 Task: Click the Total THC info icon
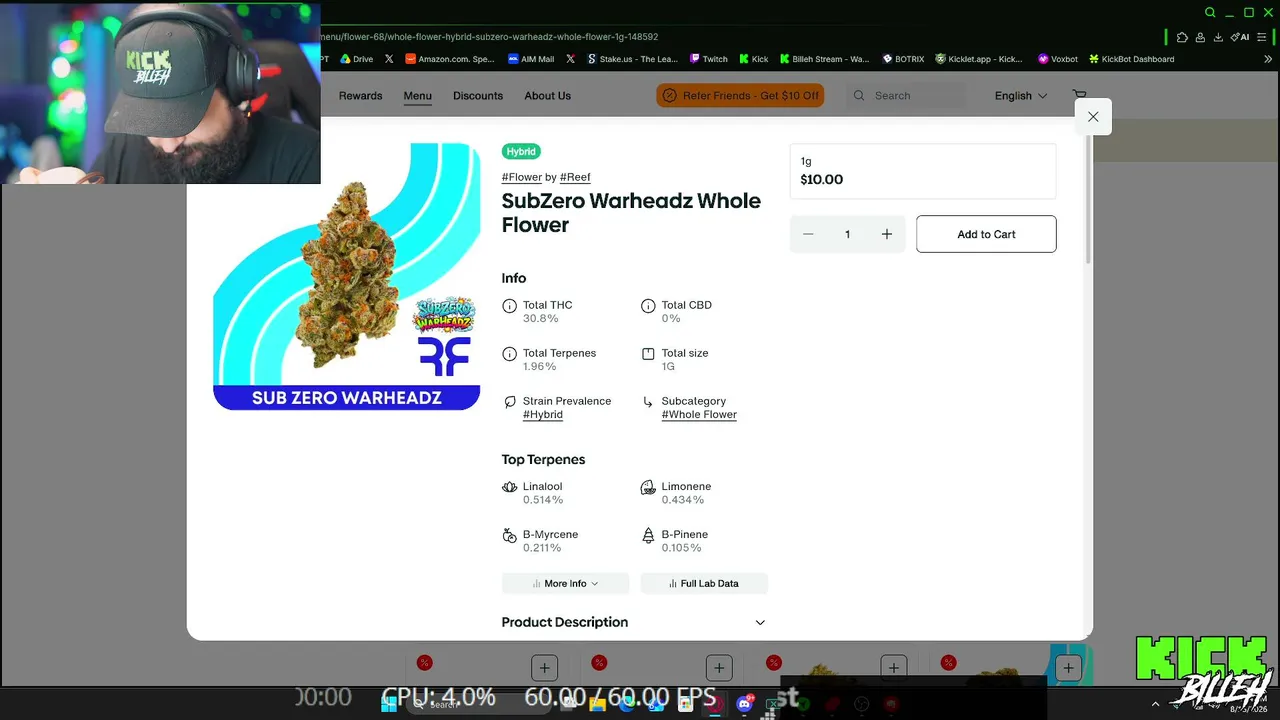tap(509, 306)
